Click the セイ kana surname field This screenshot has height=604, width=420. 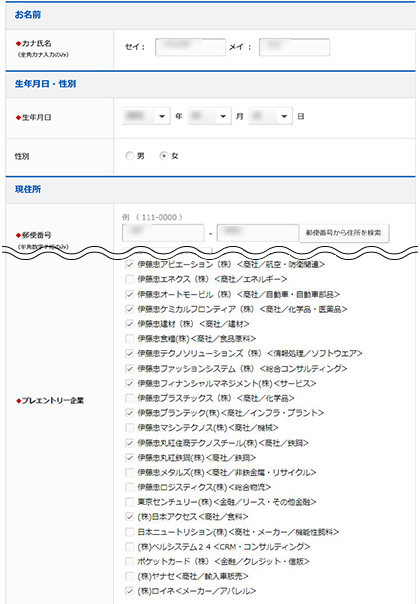[x=190, y=47]
